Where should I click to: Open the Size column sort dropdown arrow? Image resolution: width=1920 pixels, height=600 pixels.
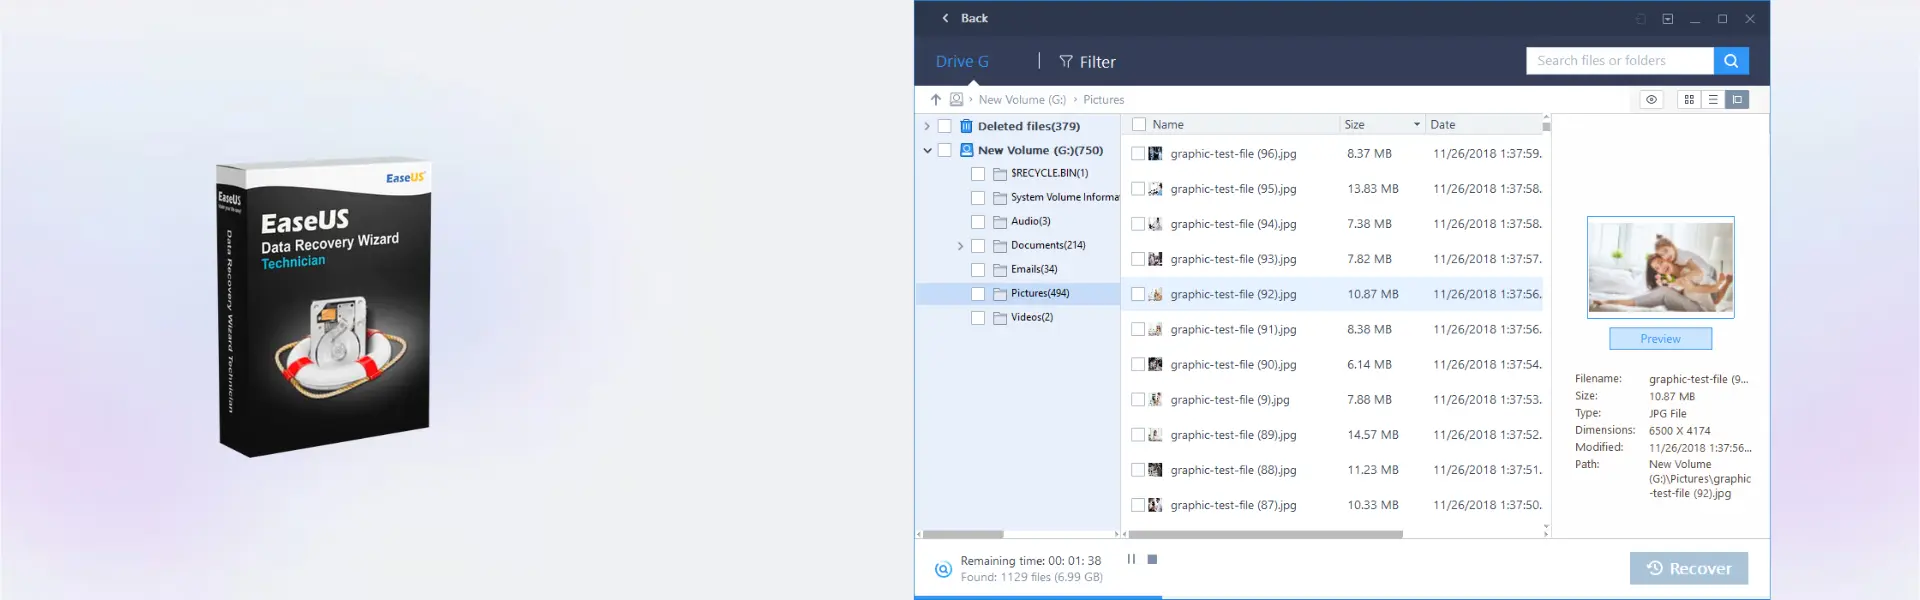tap(1417, 125)
